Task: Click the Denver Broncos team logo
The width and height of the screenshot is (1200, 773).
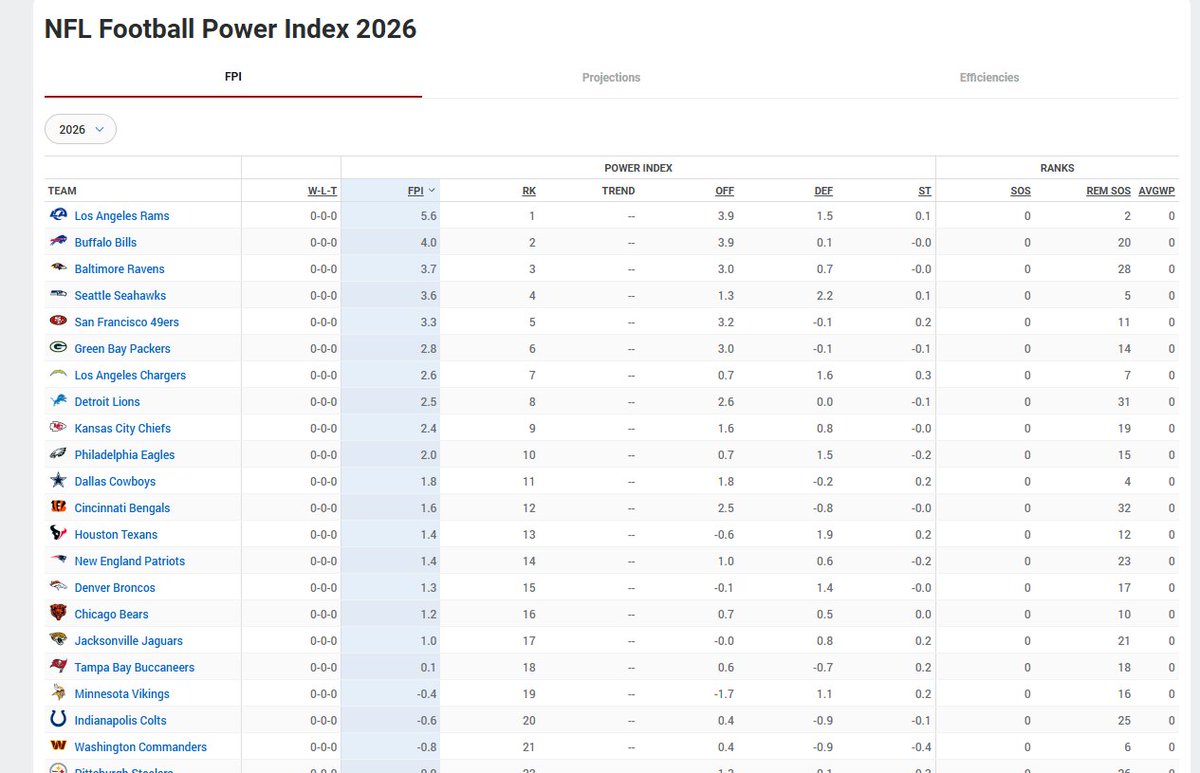Action: point(58,587)
